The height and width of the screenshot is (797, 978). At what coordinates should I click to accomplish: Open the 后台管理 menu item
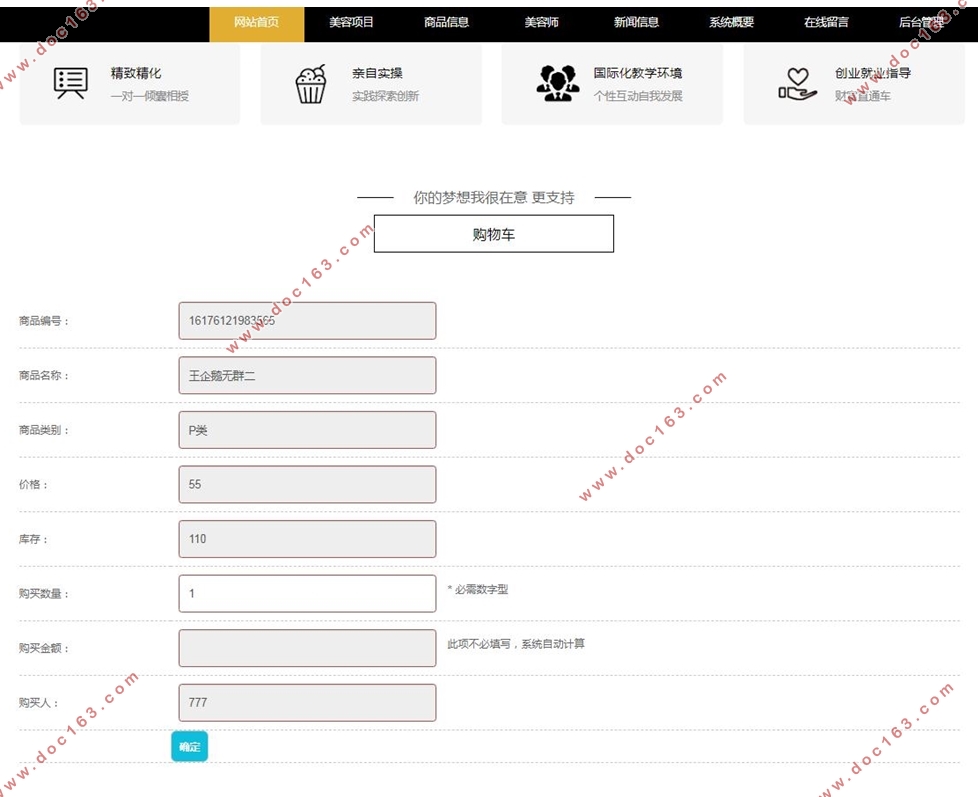tap(921, 22)
